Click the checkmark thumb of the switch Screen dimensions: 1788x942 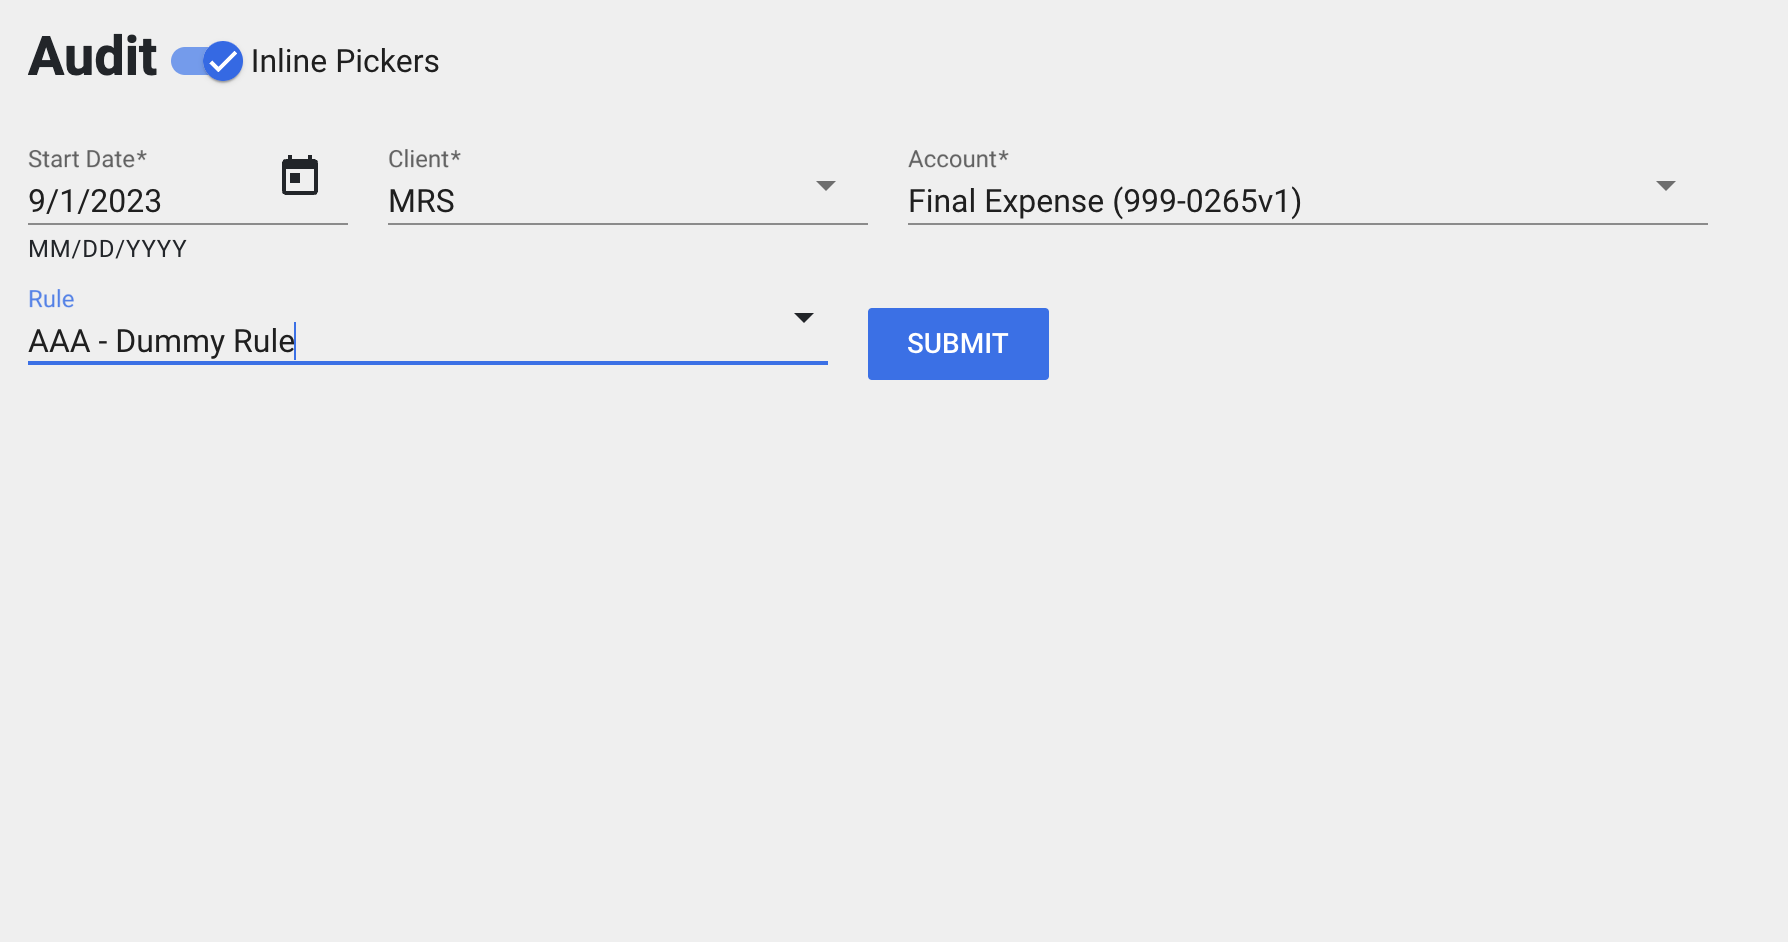pos(223,62)
